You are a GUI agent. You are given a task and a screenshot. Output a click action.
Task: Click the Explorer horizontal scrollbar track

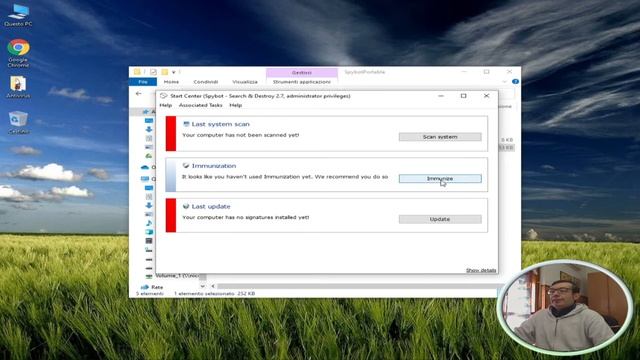pyautogui.click(x=357, y=287)
